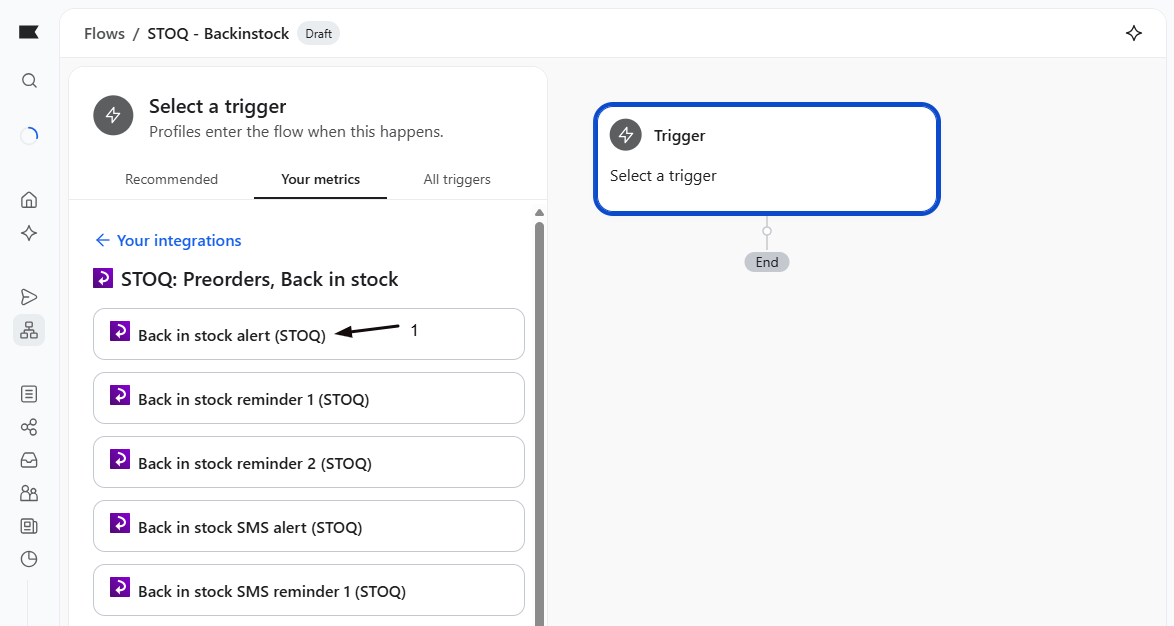Click the STOQ - Backinstock flow name
Screen dimensions: 1174x626
(218, 34)
